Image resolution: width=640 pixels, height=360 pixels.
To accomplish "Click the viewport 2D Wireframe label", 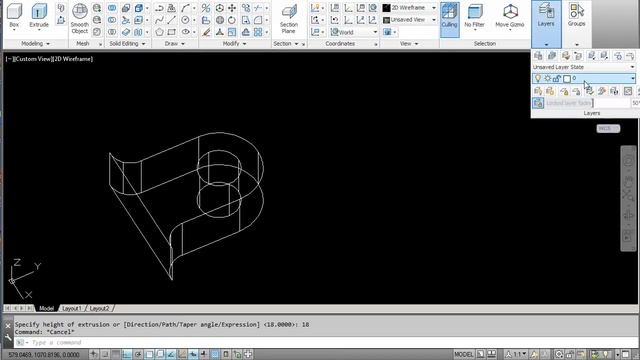I will coord(73,59).
